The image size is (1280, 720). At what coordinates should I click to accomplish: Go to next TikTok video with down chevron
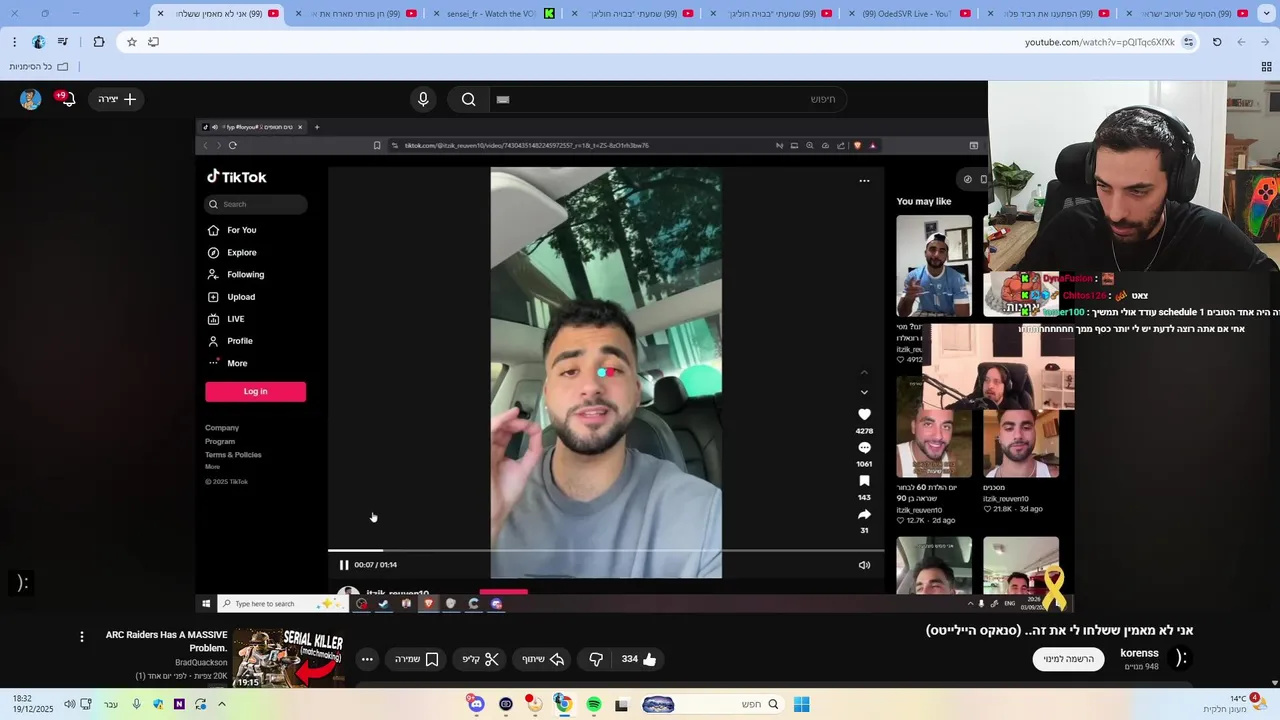(x=864, y=392)
